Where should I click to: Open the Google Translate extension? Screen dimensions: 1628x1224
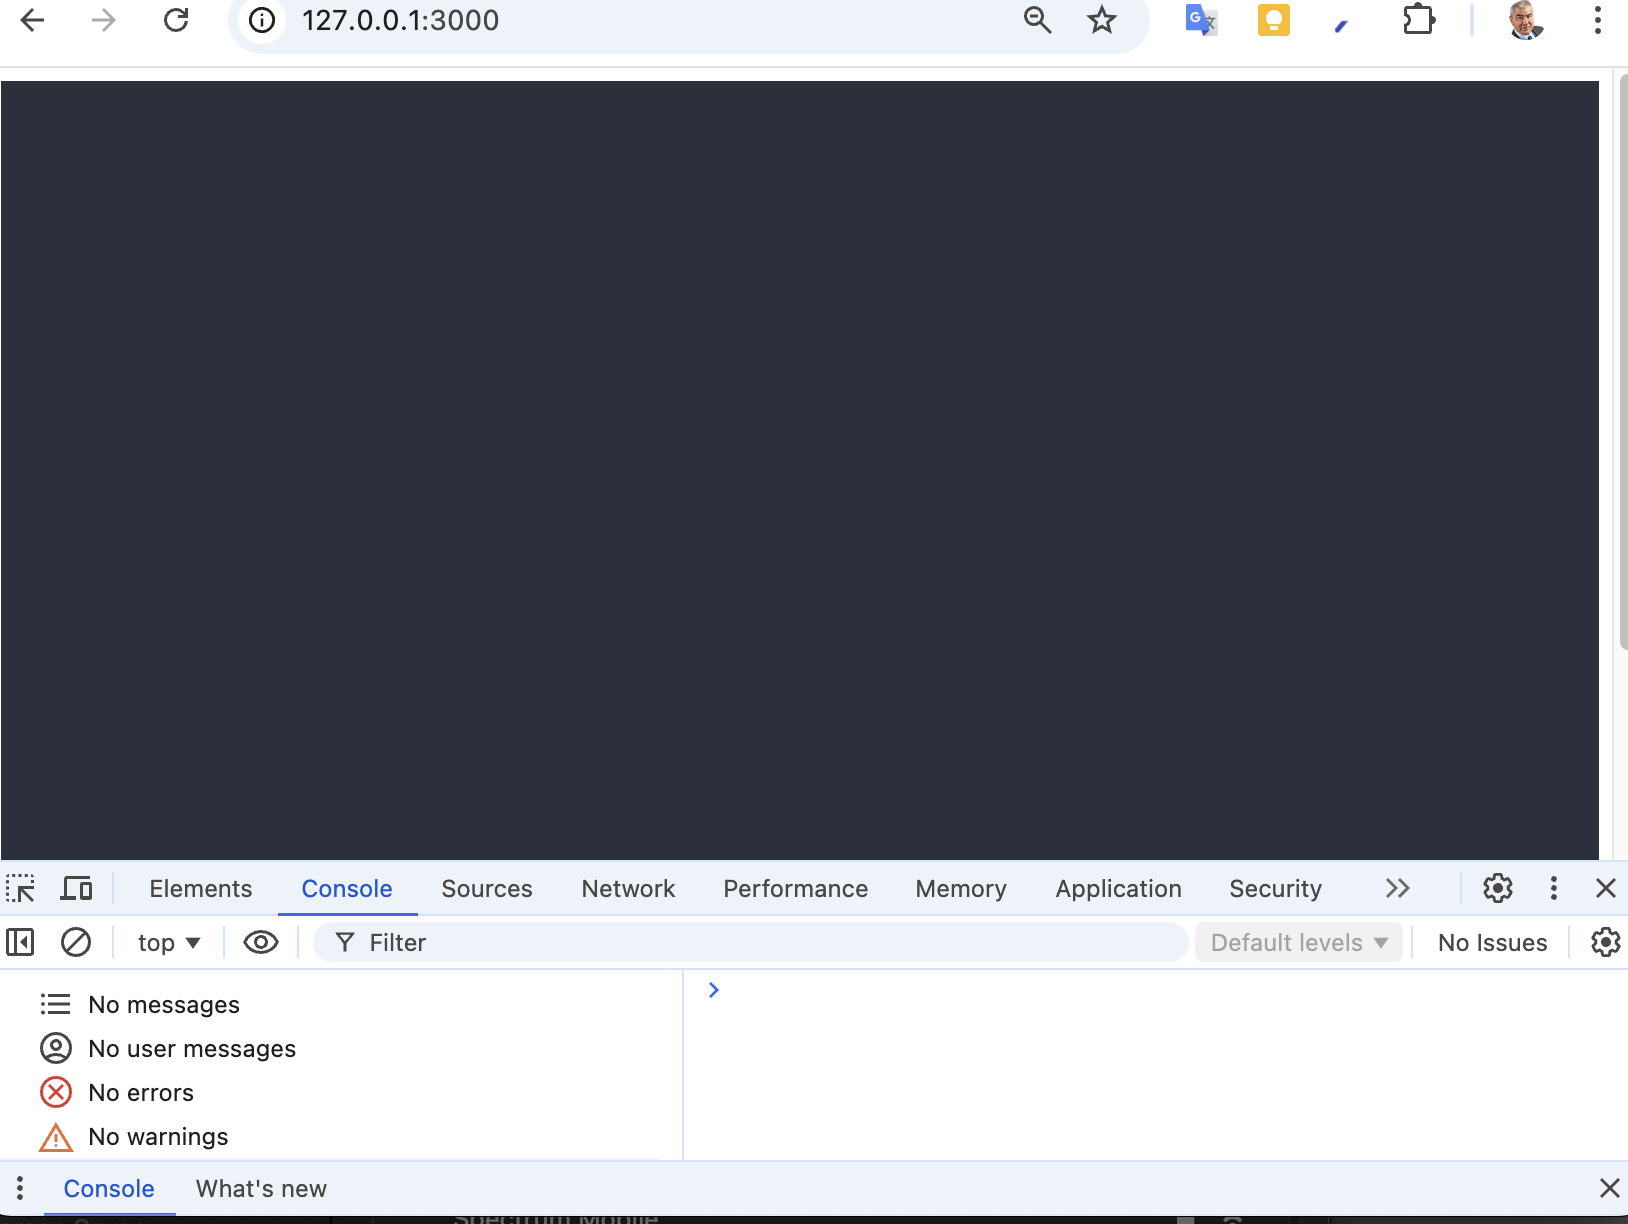tap(1201, 20)
